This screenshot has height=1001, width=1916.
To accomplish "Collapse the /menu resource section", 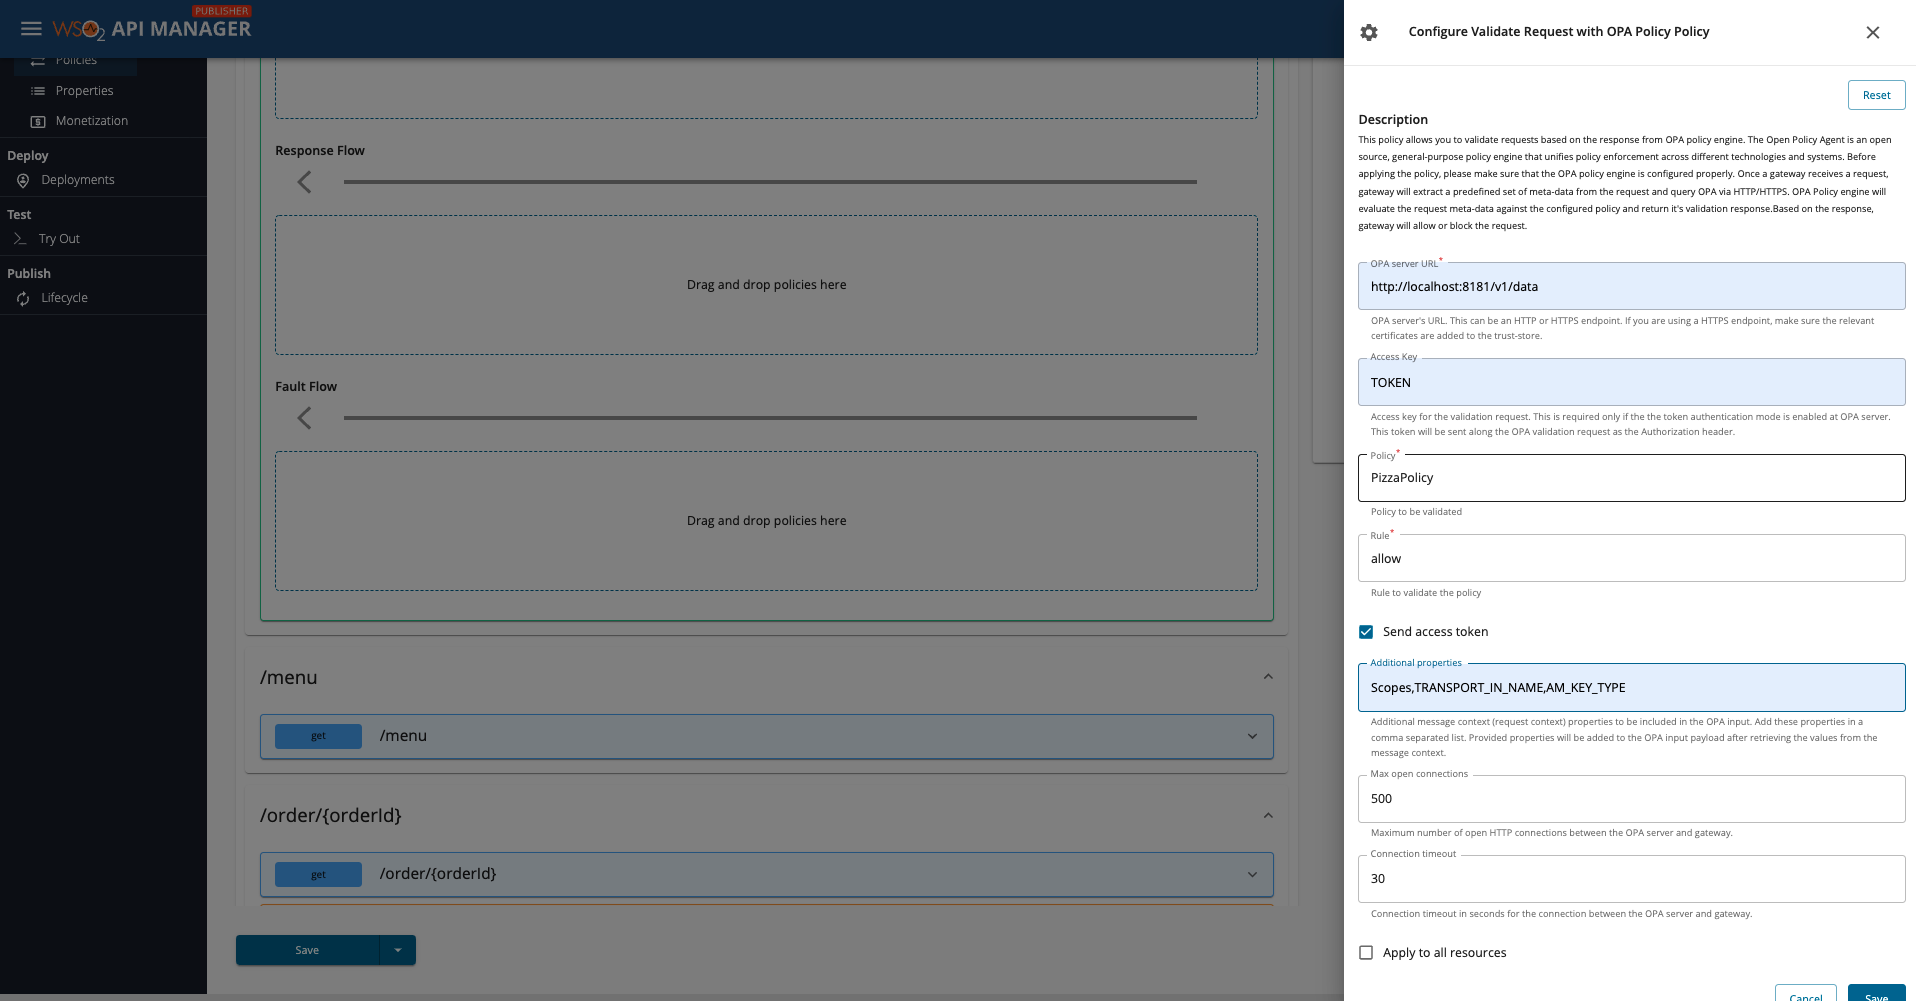I will (x=1268, y=677).
